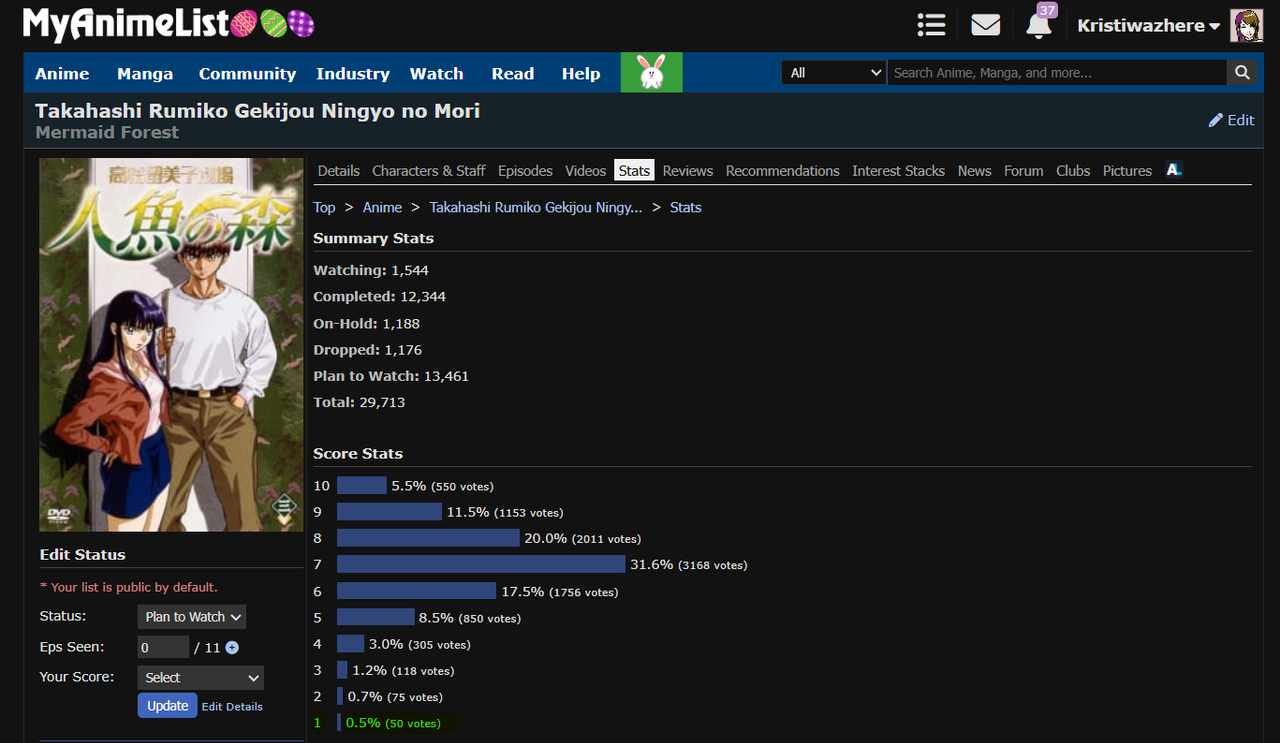The height and width of the screenshot is (743, 1280).
Task: Switch to the Details tab
Action: 339,171
